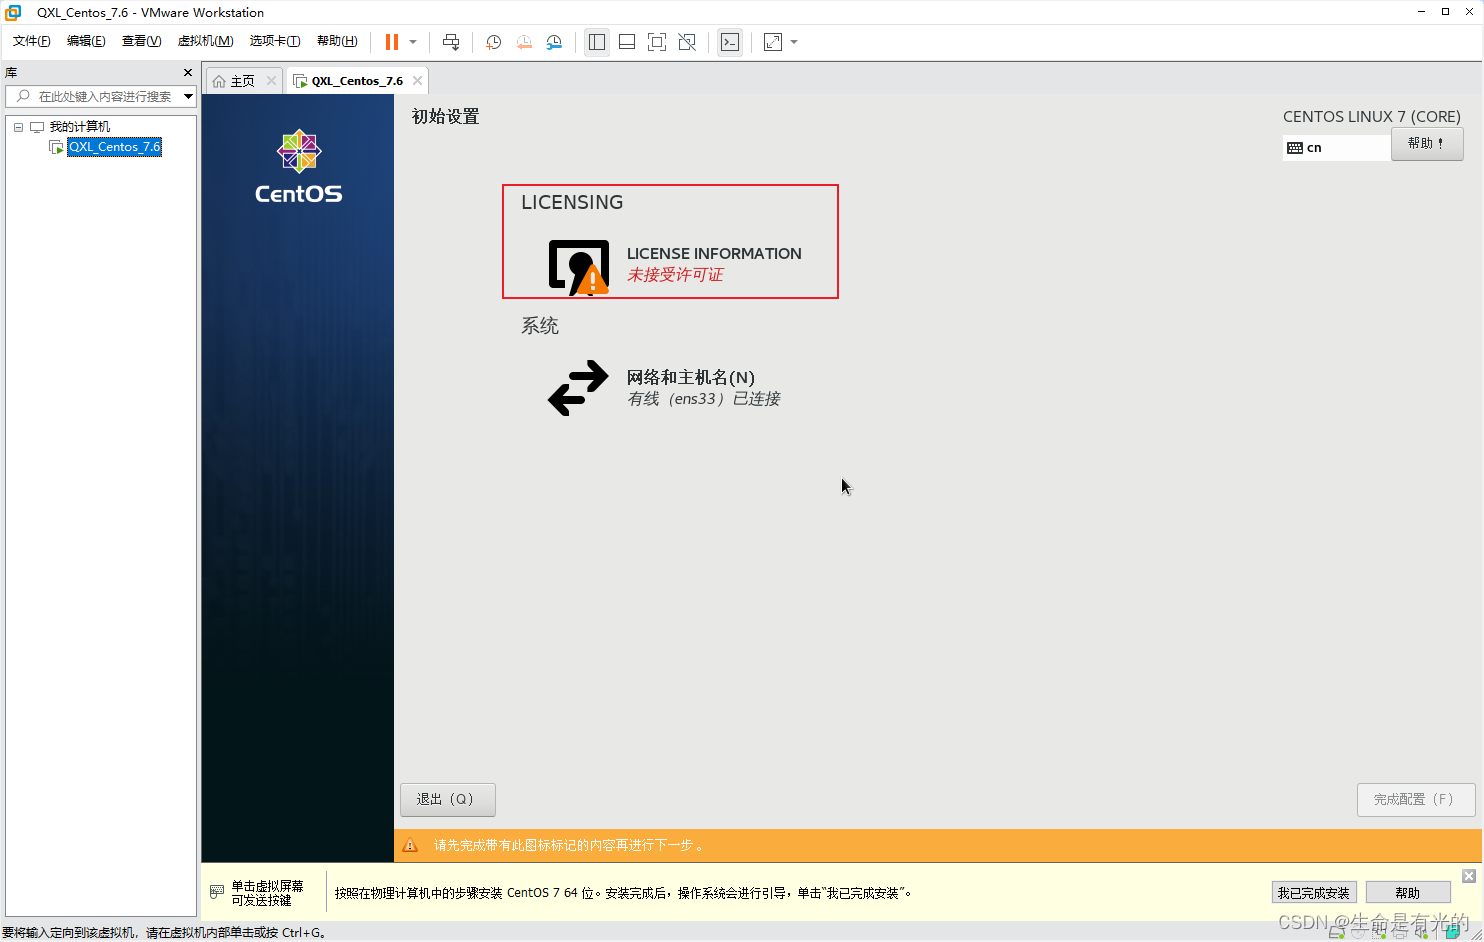Collapse the 我的计算机 tree node
The image size is (1484, 942).
18,127
